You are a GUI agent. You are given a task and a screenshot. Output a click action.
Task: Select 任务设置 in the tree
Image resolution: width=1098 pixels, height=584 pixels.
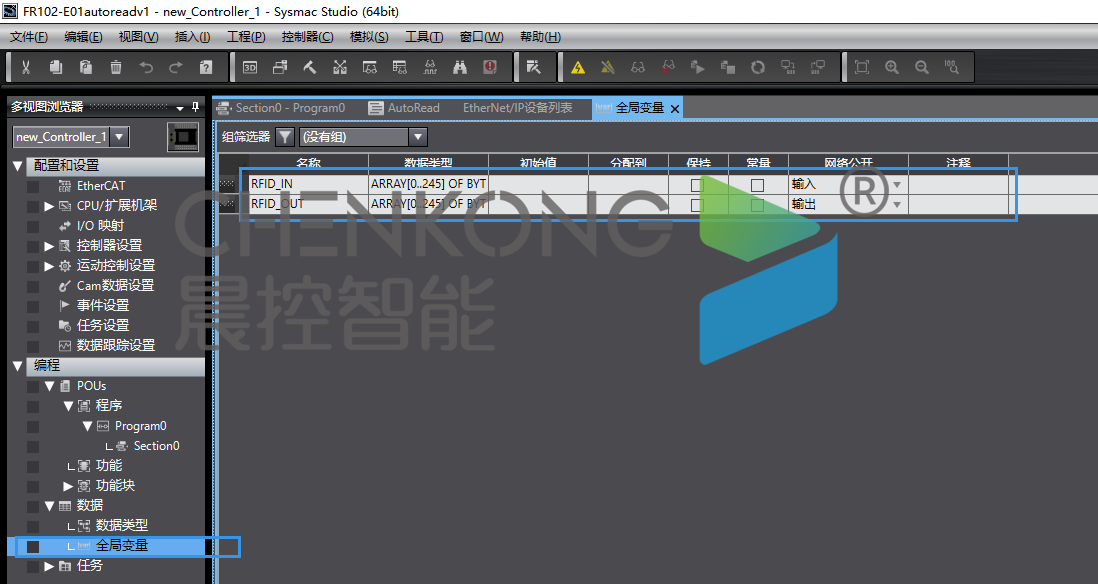coord(103,326)
